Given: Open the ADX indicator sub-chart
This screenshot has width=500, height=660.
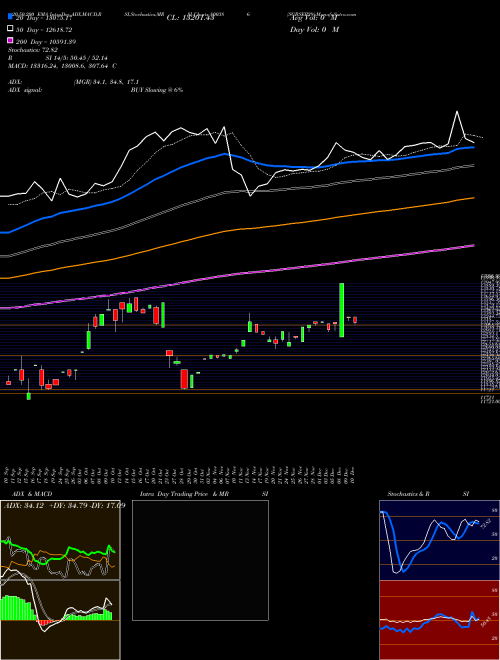Looking at the screenshot, I should [x=60, y=540].
